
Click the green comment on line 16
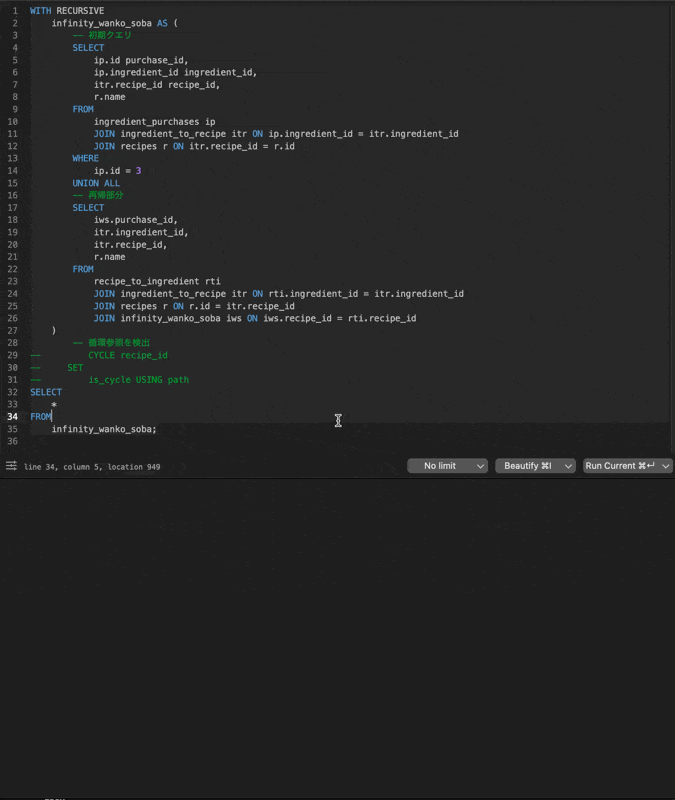click(x=98, y=195)
